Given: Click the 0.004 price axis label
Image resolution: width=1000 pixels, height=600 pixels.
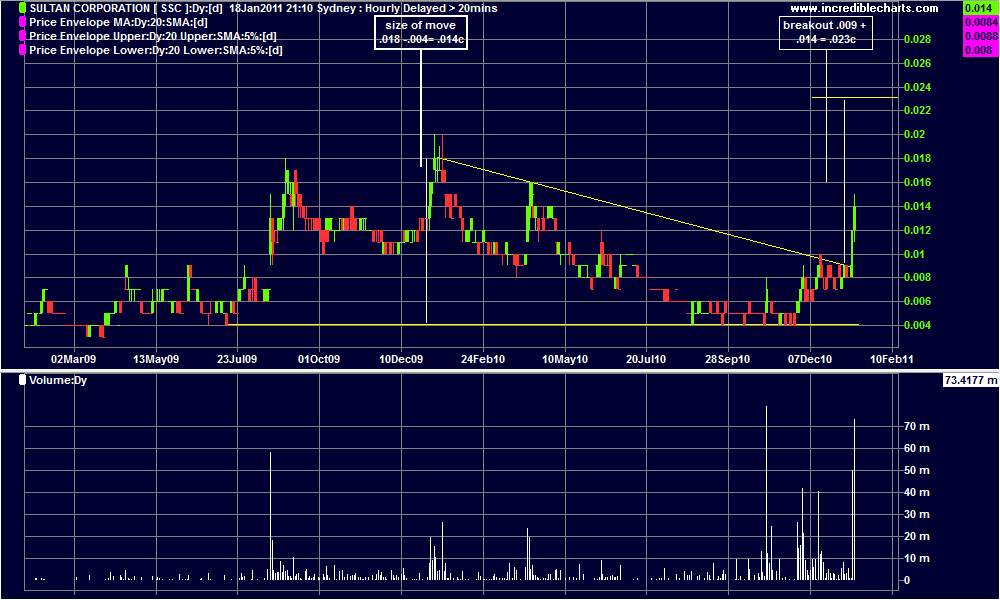Looking at the screenshot, I should [917, 325].
